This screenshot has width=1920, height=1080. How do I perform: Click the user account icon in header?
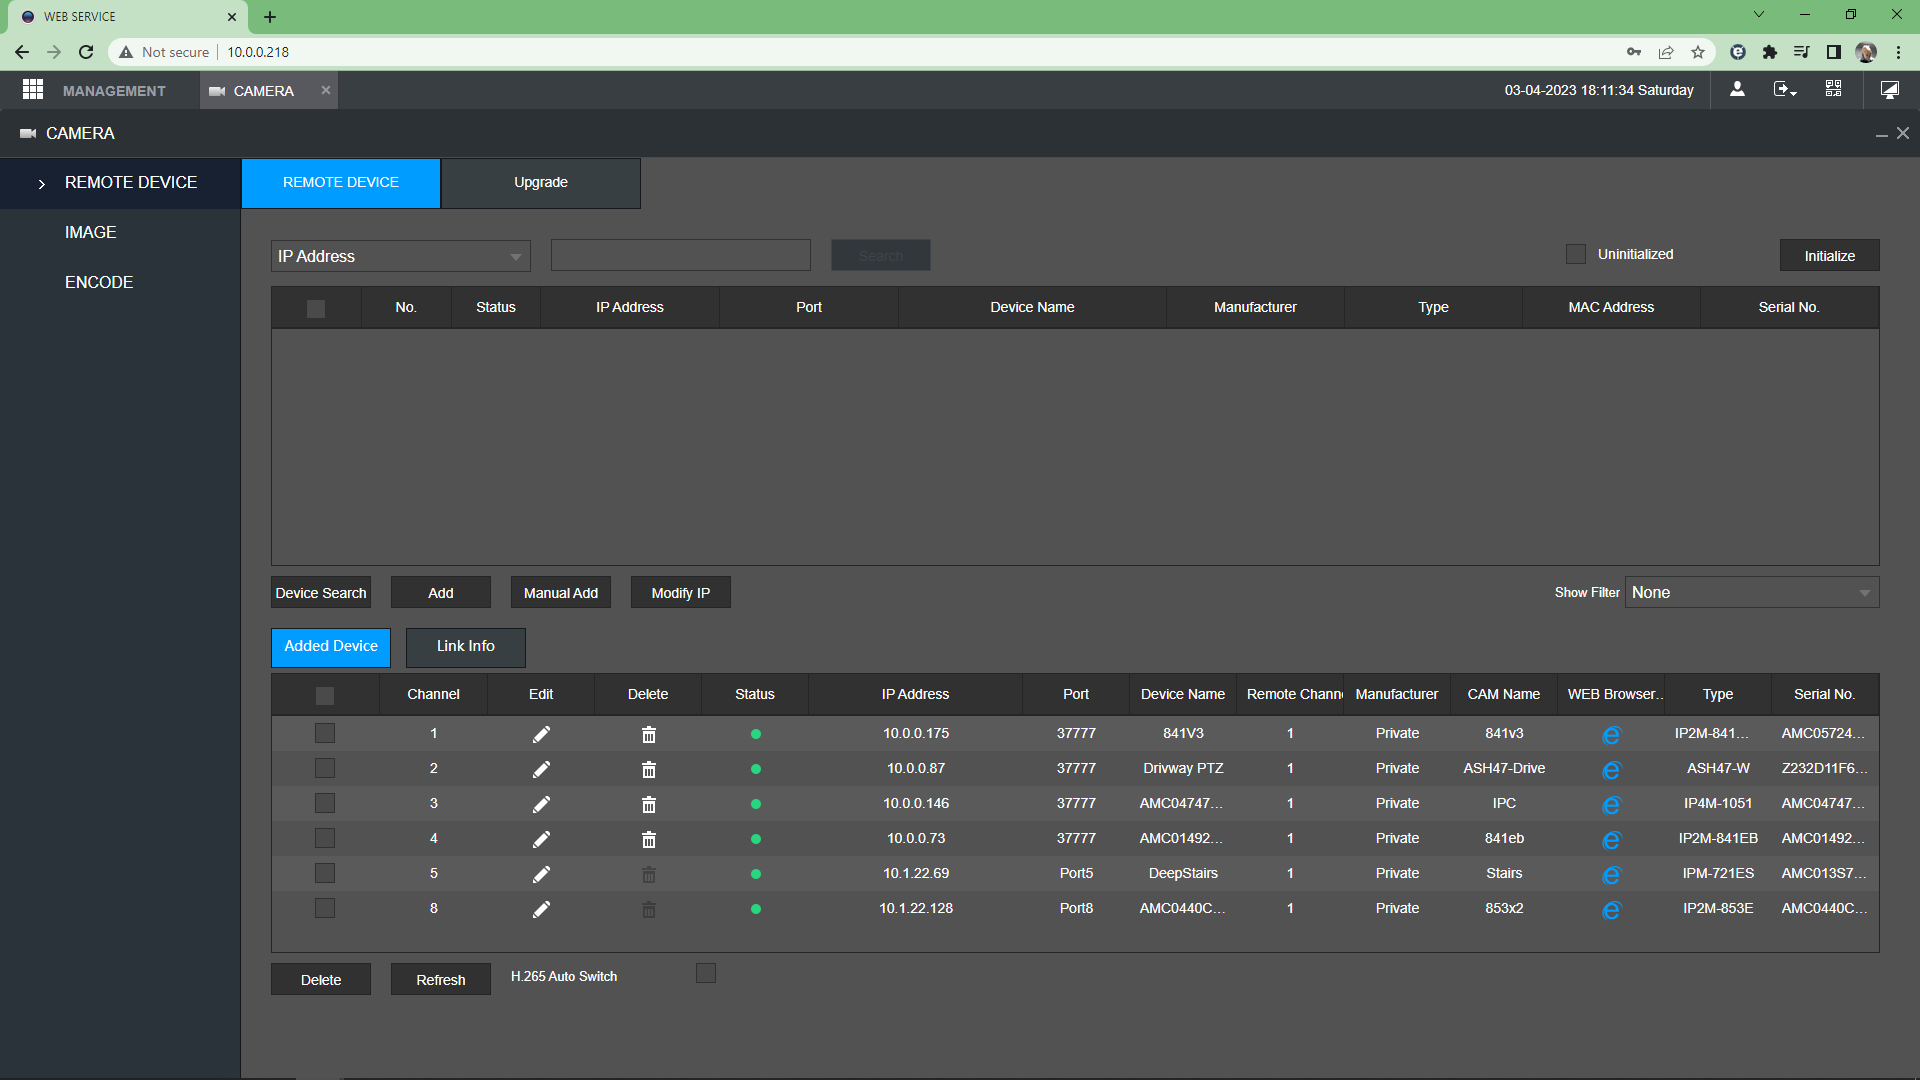(1737, 90)
